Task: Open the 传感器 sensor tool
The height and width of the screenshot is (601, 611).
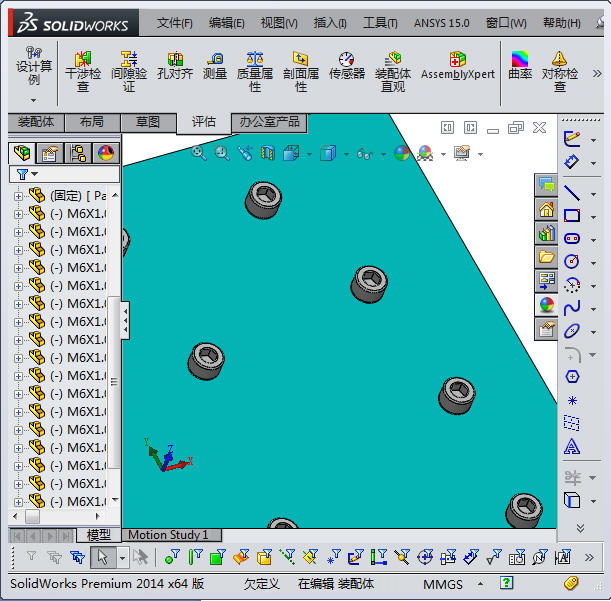Action: coord(346,66)
